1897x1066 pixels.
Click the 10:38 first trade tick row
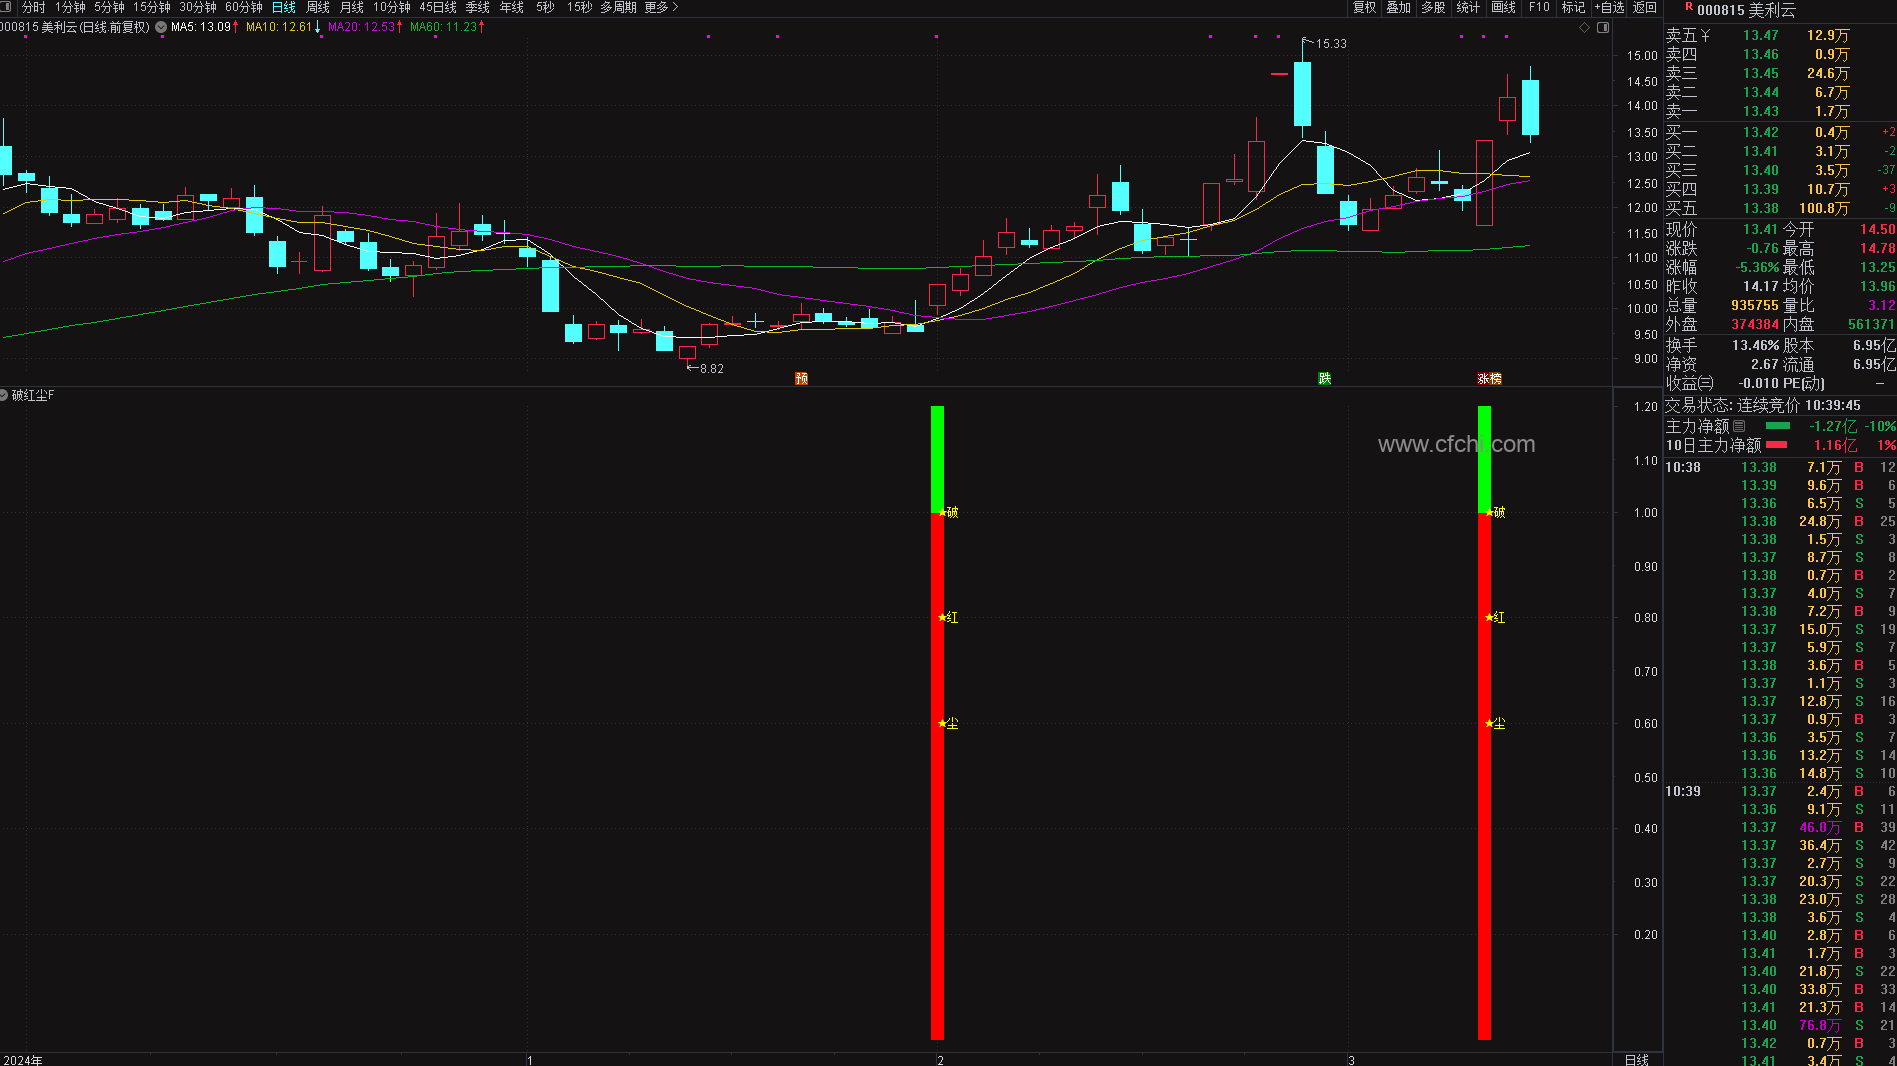[x=1780, y=467]
